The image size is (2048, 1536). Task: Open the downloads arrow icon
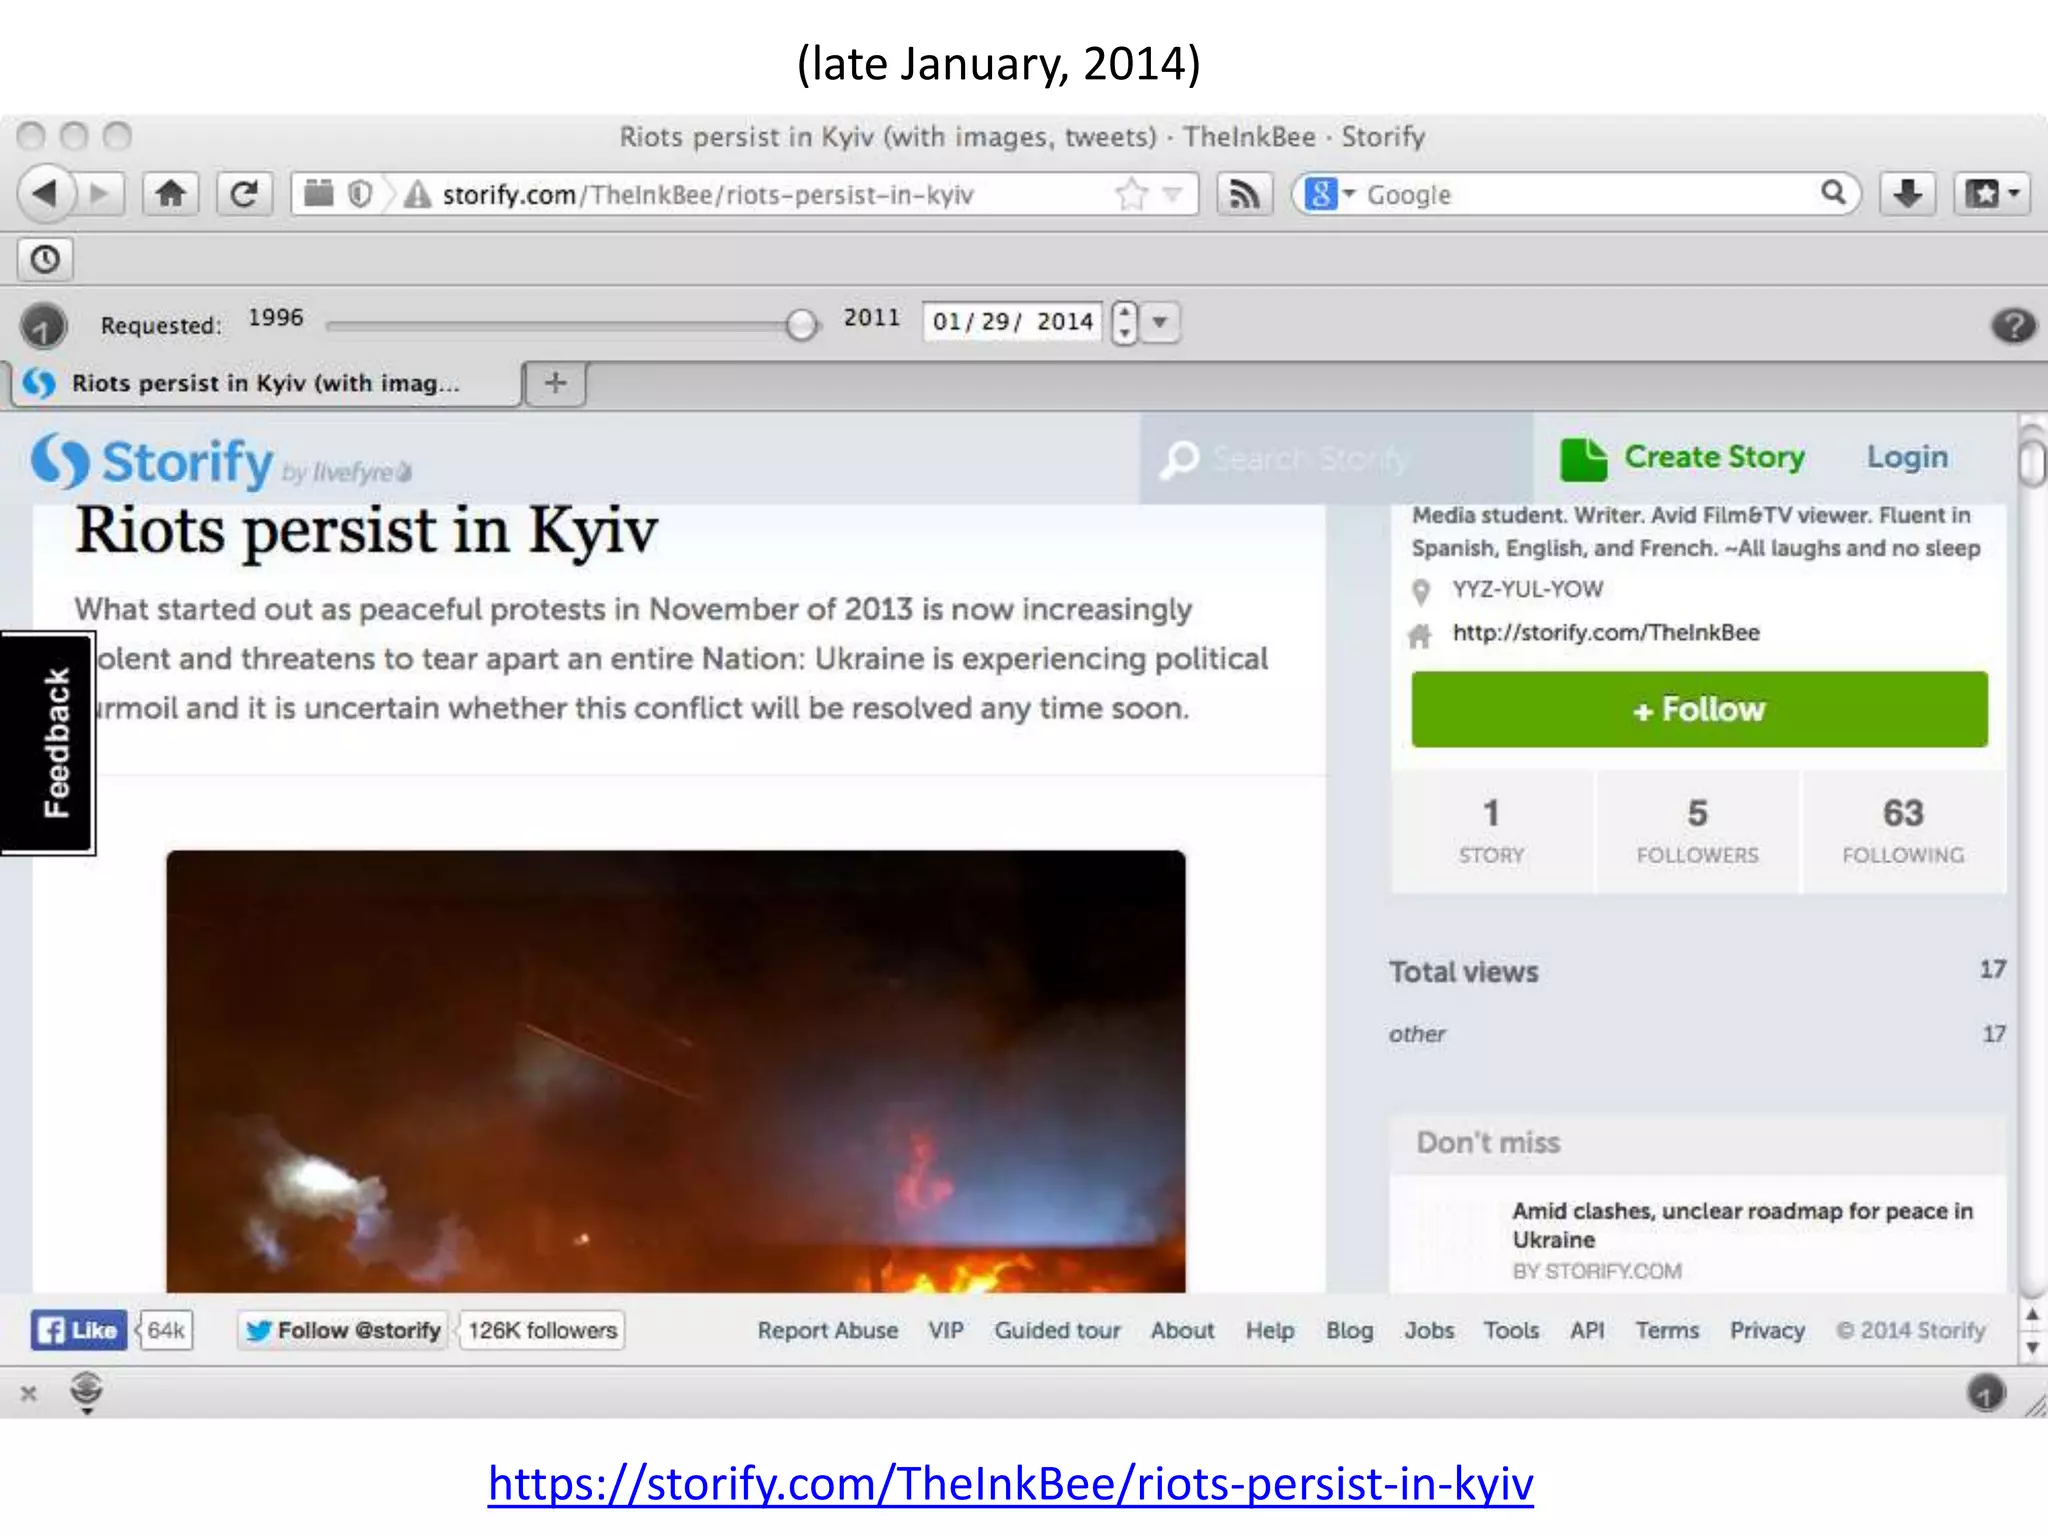pyautogui.click(x=1907, y=193)
